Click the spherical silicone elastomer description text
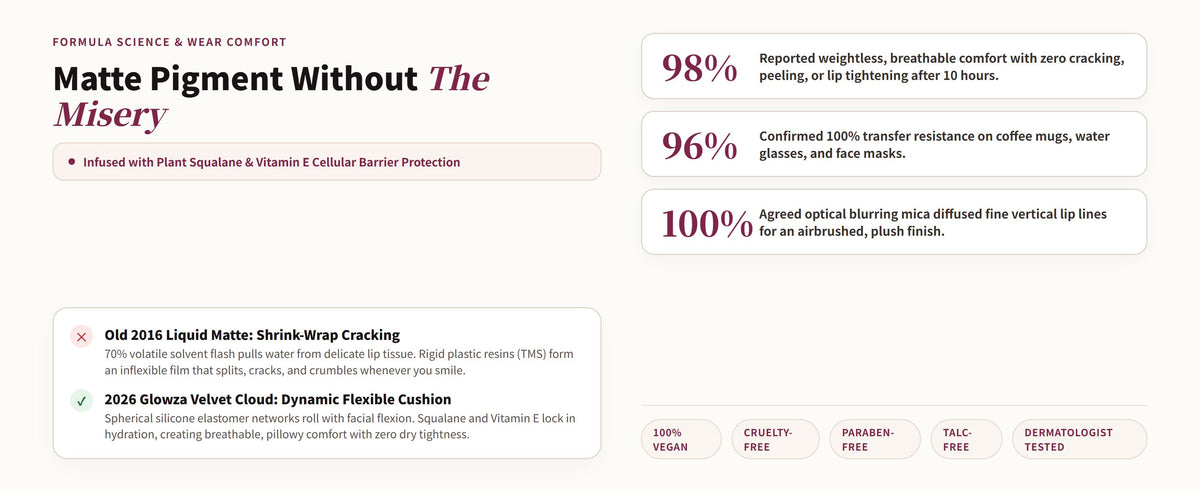The height and width of the screenshot is (492, 1200). click(340, 426)
